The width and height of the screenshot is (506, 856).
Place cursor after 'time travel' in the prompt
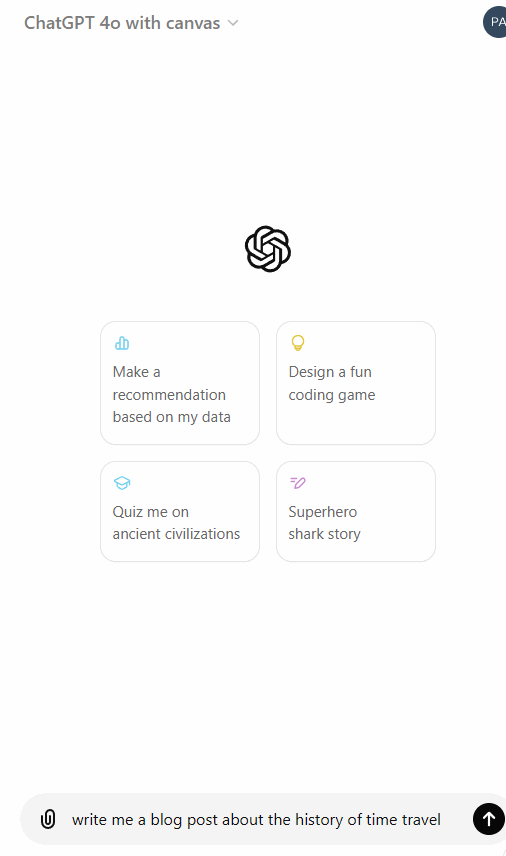click(x=442, y=819)
